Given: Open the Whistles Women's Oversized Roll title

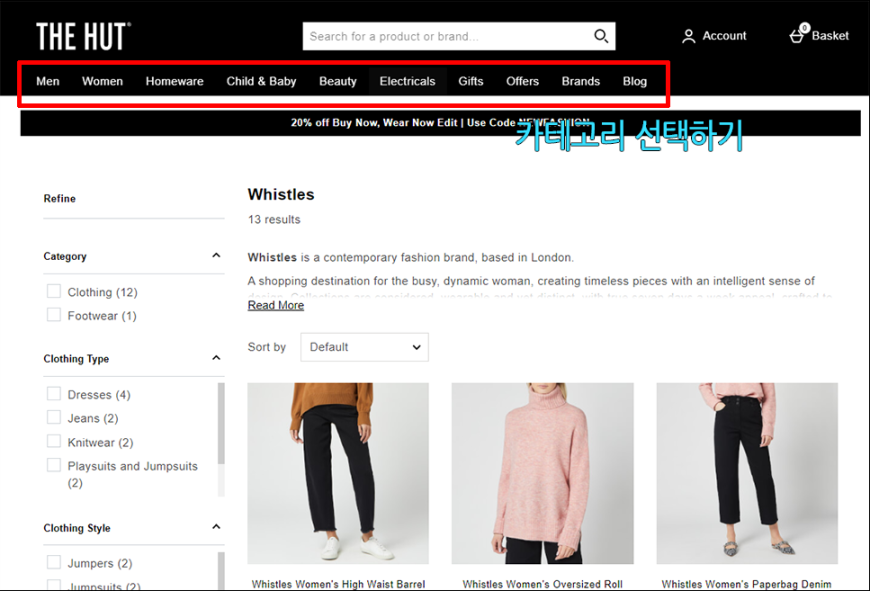Looking at the screenshot, I should coord(543,584).
